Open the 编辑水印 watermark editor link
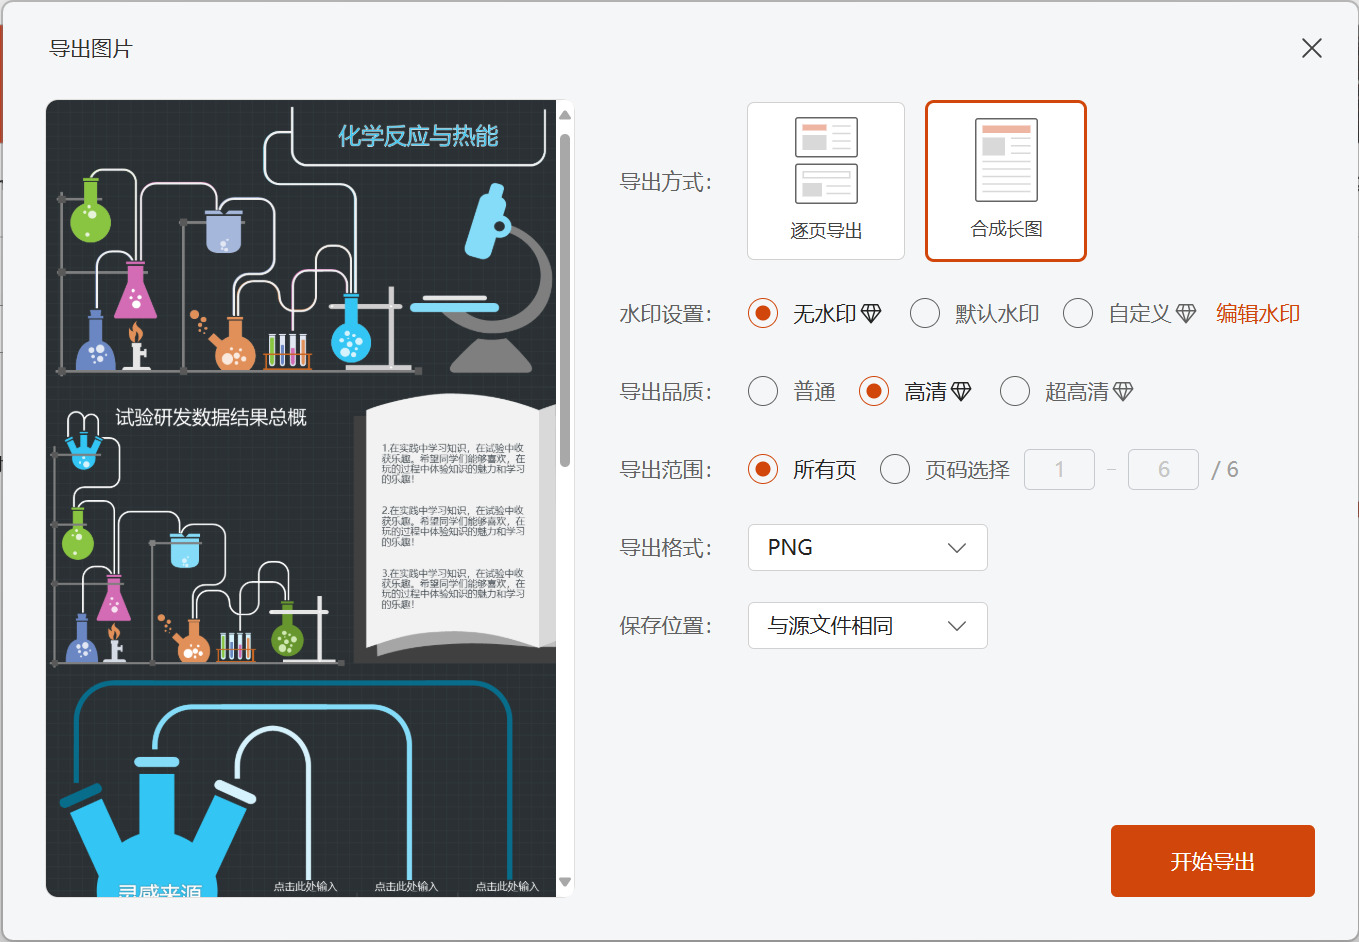Screen dimensions: 1359x942 1257,312
